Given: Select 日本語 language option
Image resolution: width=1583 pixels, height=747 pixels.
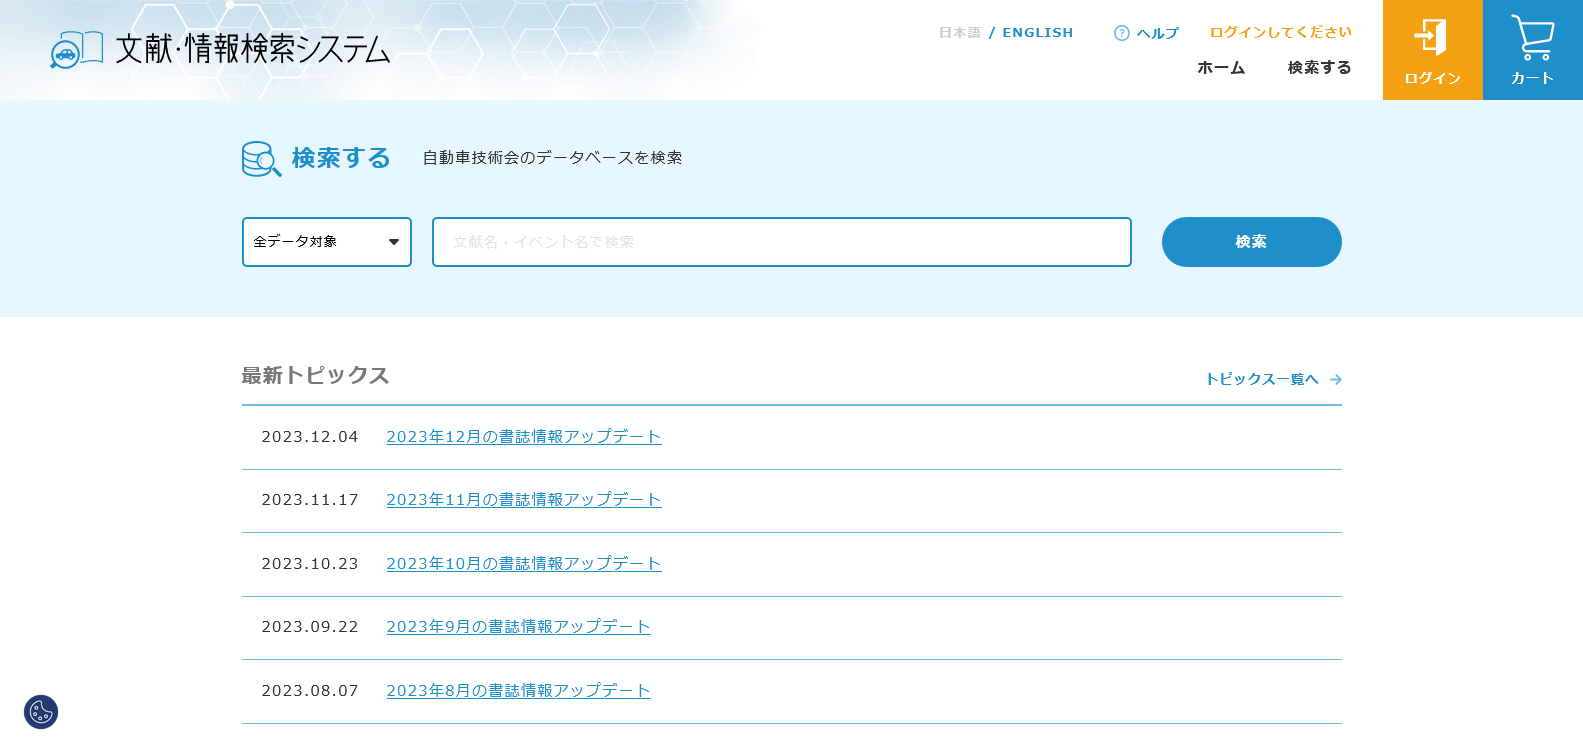Looking at the screenshot, I should coord(959,33).
